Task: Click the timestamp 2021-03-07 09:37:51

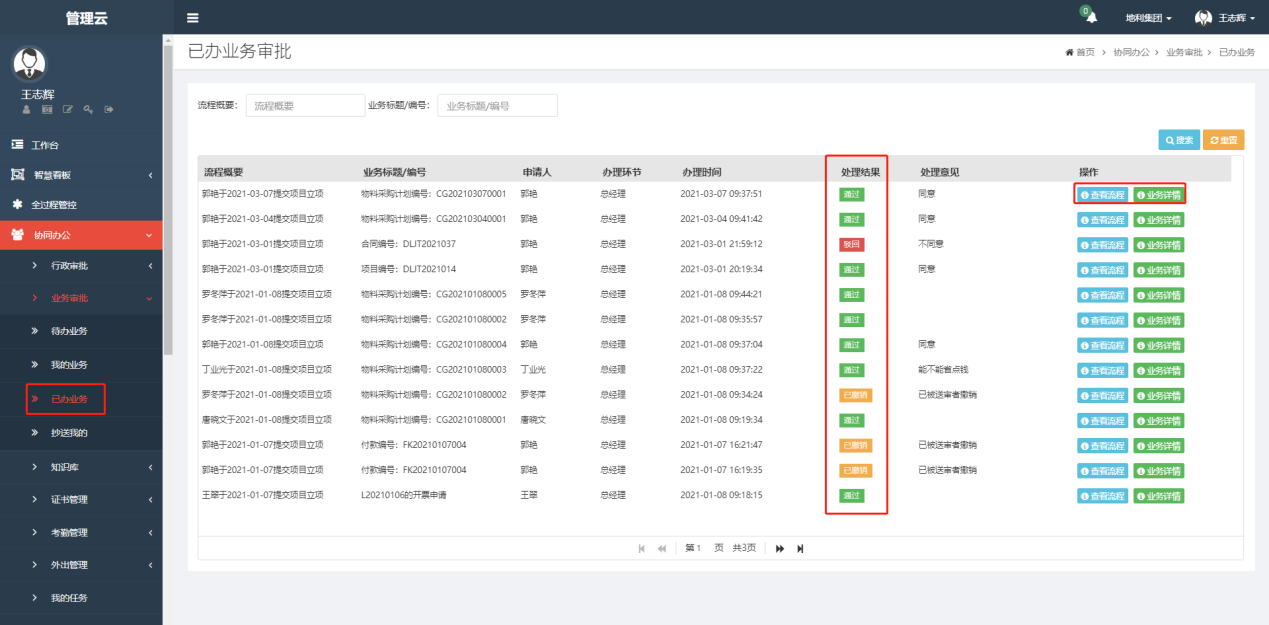Action: pos(721,194)
